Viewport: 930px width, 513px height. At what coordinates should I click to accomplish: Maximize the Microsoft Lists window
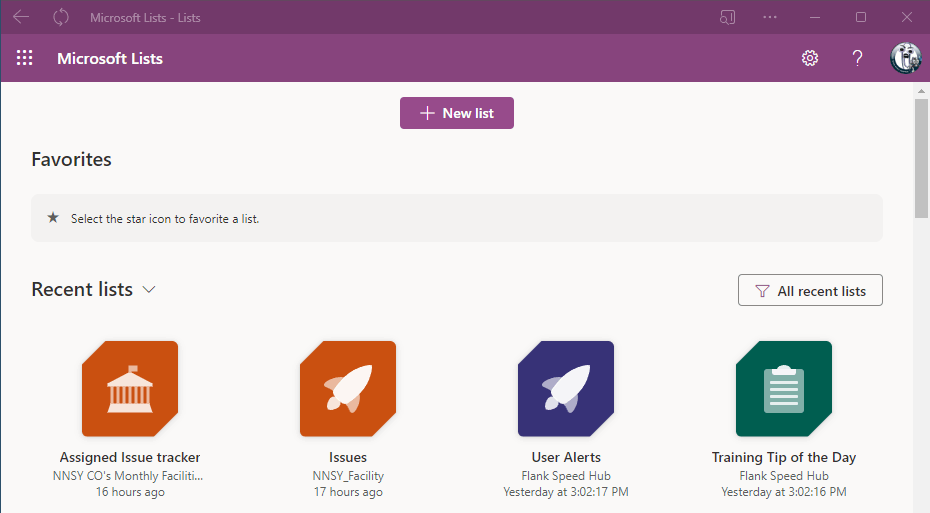(x=861, y=17)
